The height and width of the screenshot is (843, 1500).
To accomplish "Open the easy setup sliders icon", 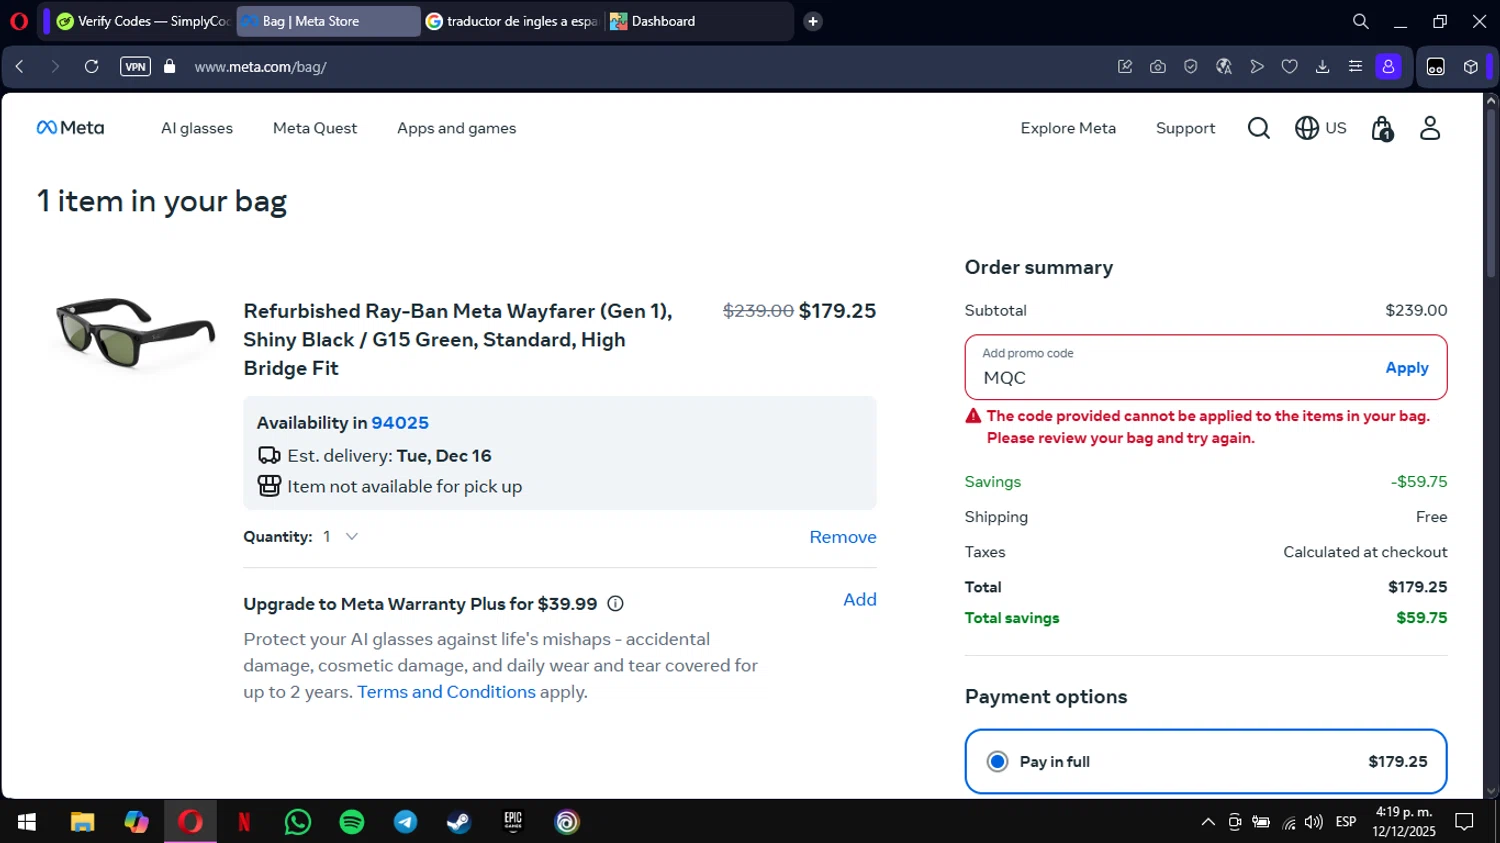I will pyautogui.click(x=1355, y=67).
